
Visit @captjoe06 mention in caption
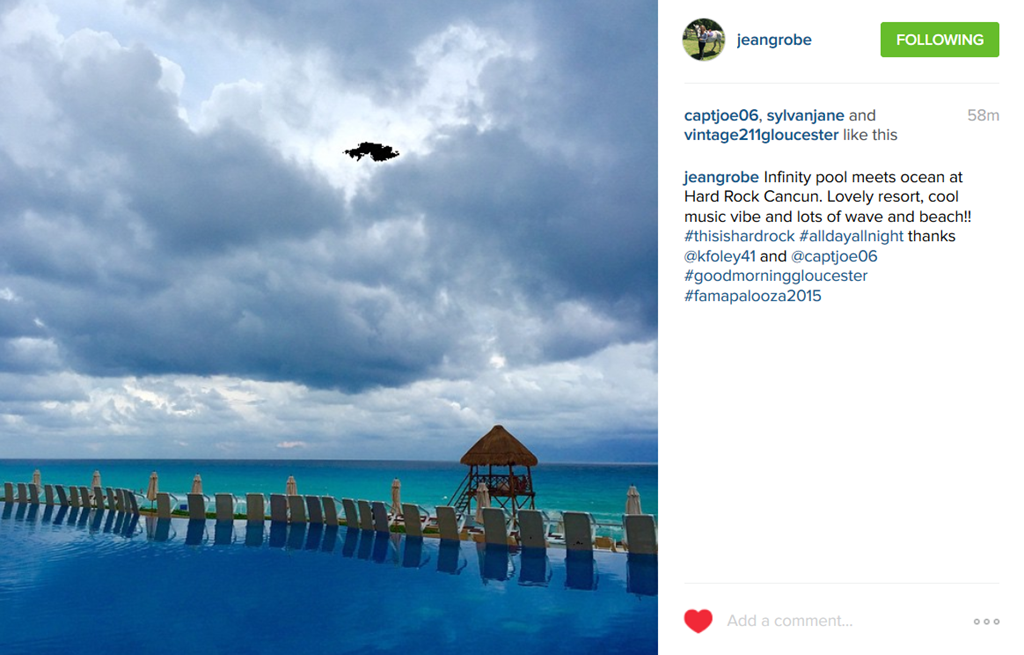click(x=834, y=256)
